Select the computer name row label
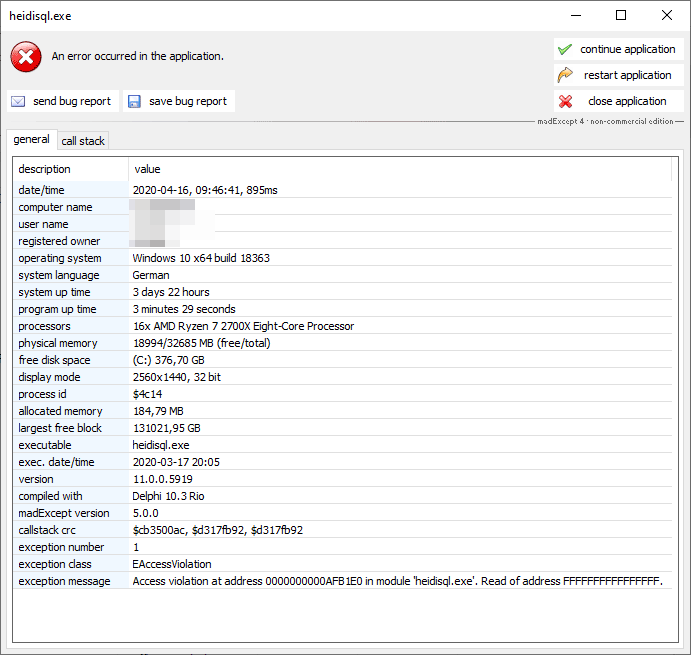This screenshot has width=691, height=655. [x=55, y=207]
